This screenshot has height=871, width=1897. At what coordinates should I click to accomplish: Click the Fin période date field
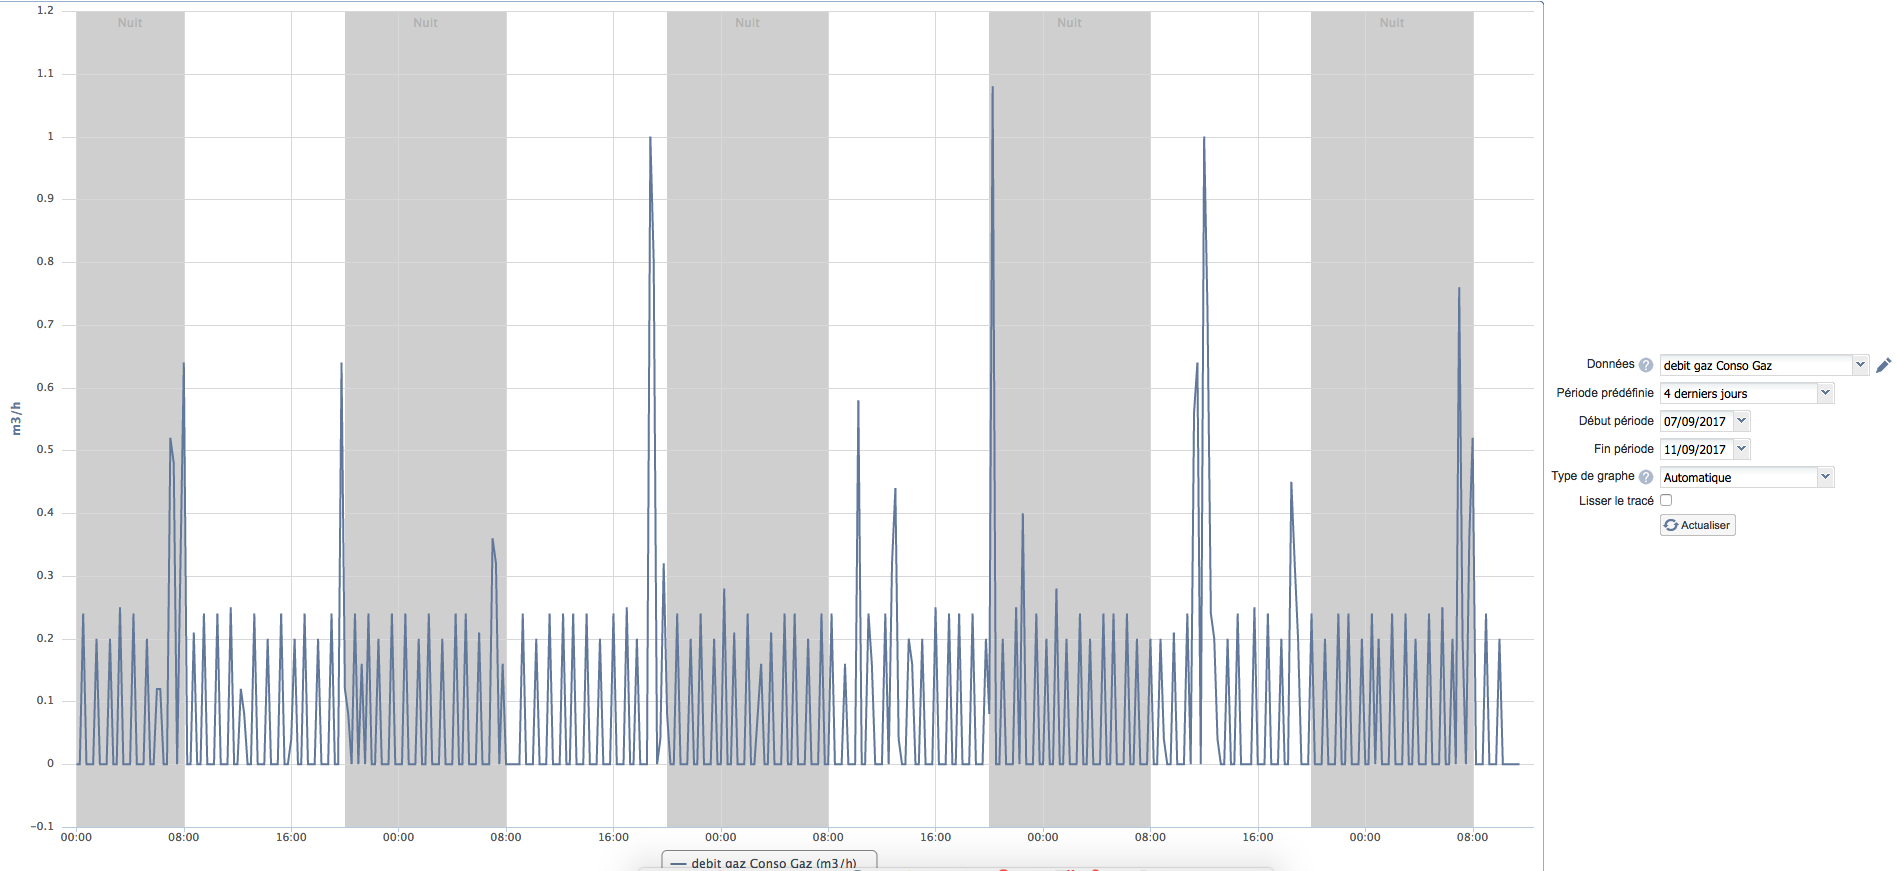tap(1695, 450)
